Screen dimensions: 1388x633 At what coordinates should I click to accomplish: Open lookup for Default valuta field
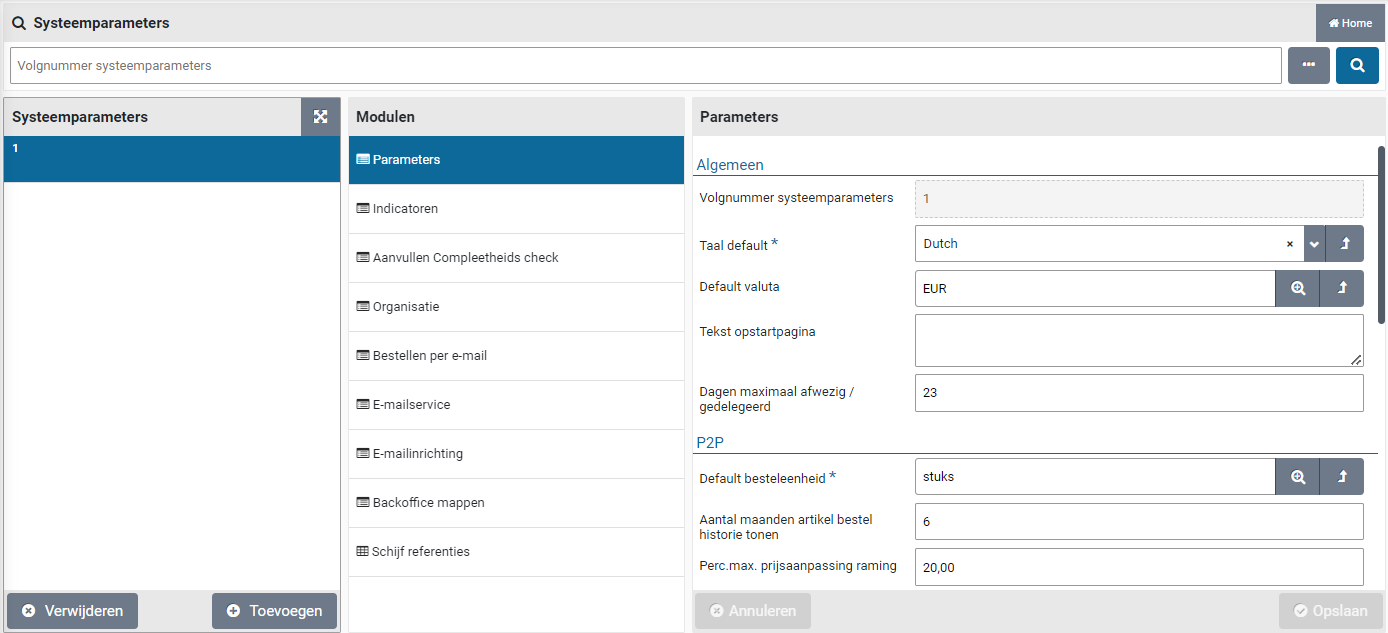[x=1297, y=288]
